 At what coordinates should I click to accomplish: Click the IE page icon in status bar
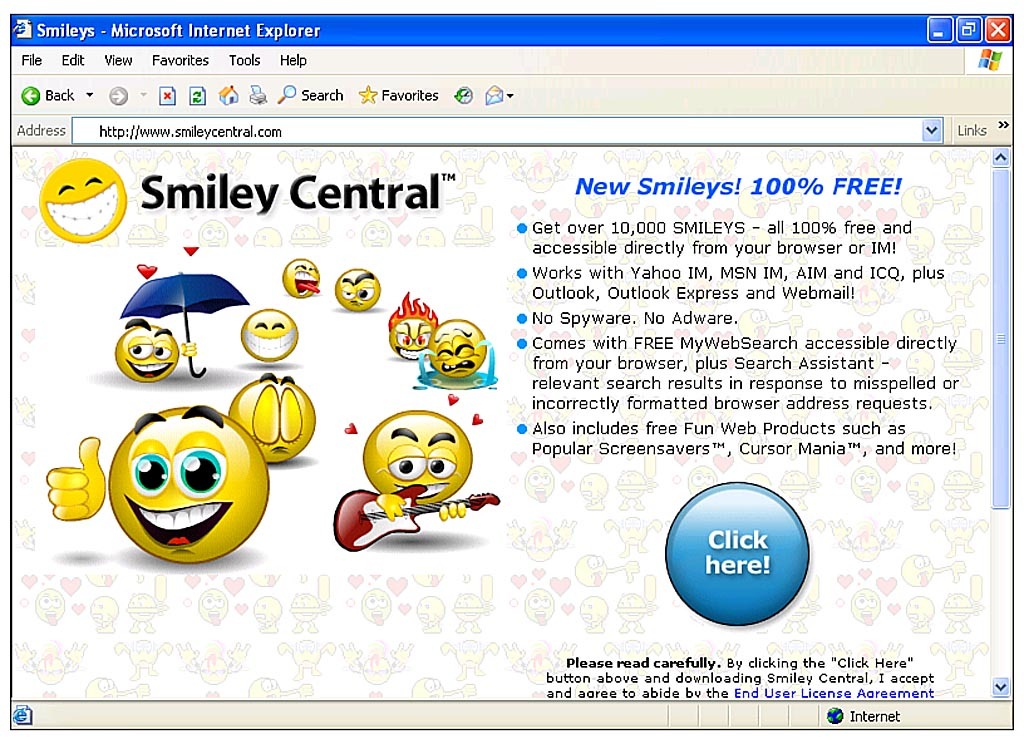point(22,716)
